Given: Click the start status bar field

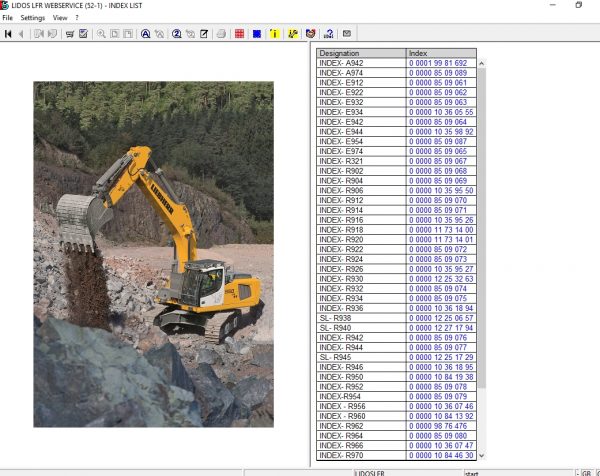Looking at the screenshot, I should tap(518, 473).
